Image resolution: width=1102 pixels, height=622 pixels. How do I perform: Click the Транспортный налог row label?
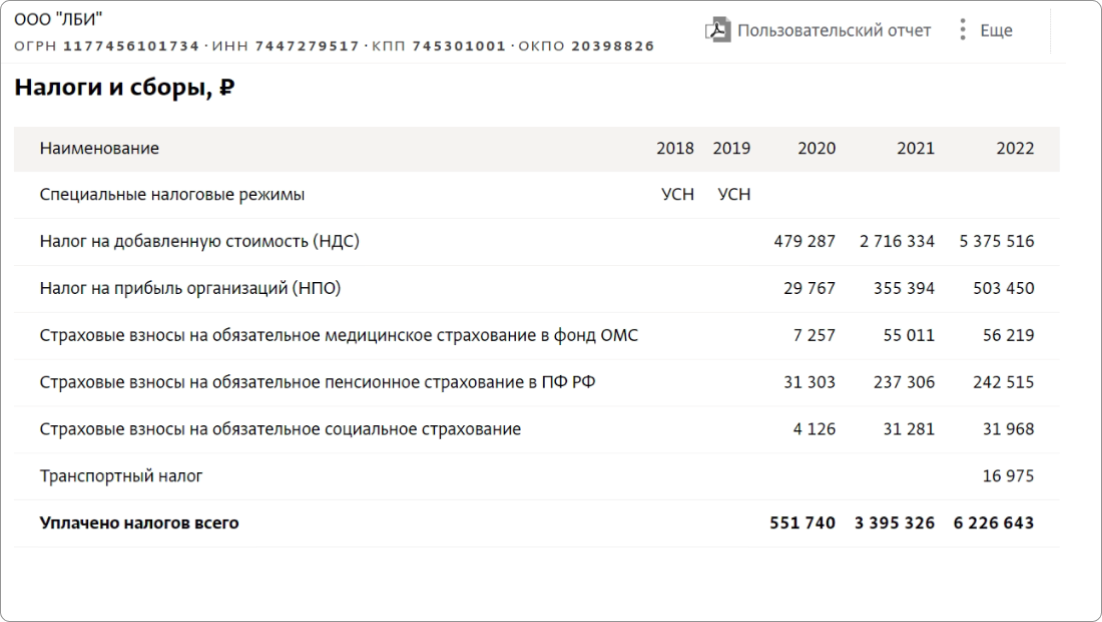coord(121,476)
